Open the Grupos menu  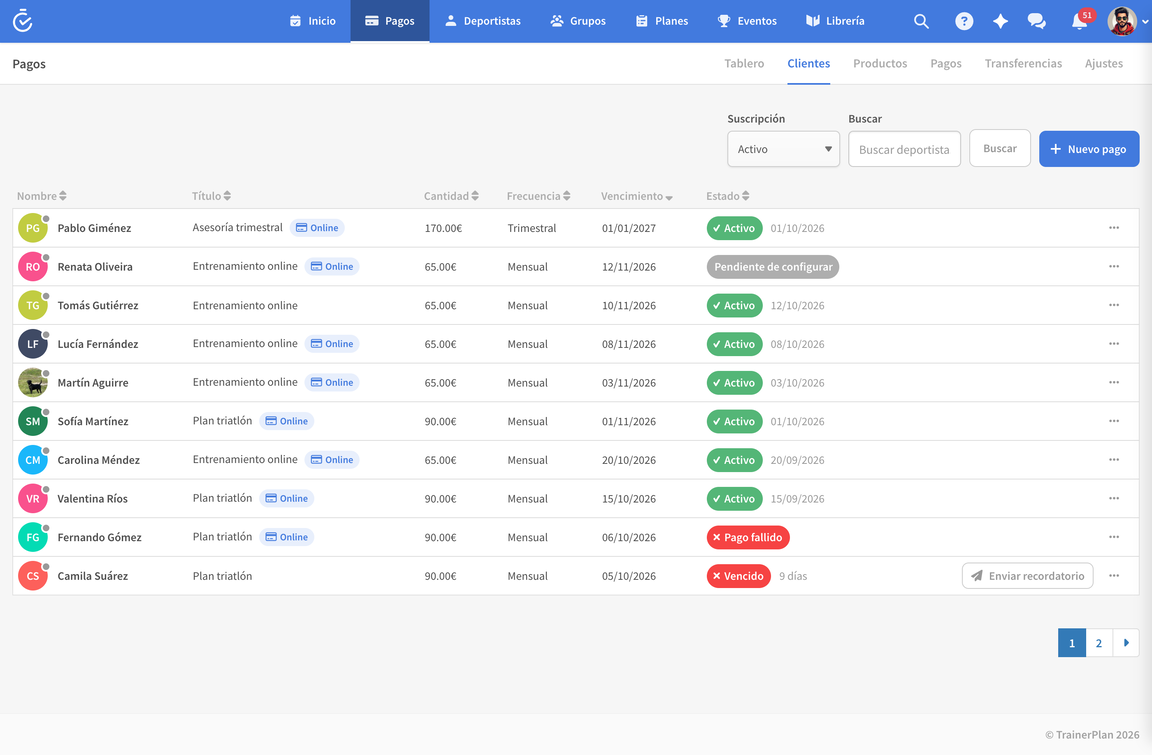tap(578, 21)
